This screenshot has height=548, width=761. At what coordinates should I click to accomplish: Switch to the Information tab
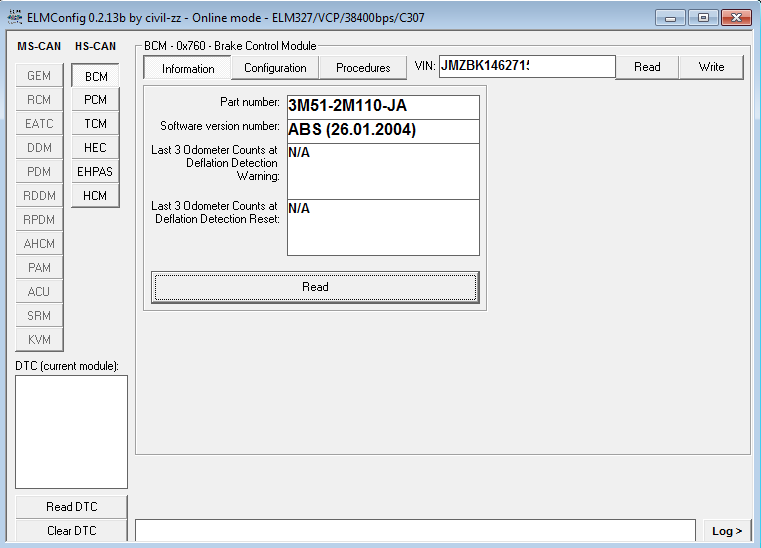tap(188, 68)
